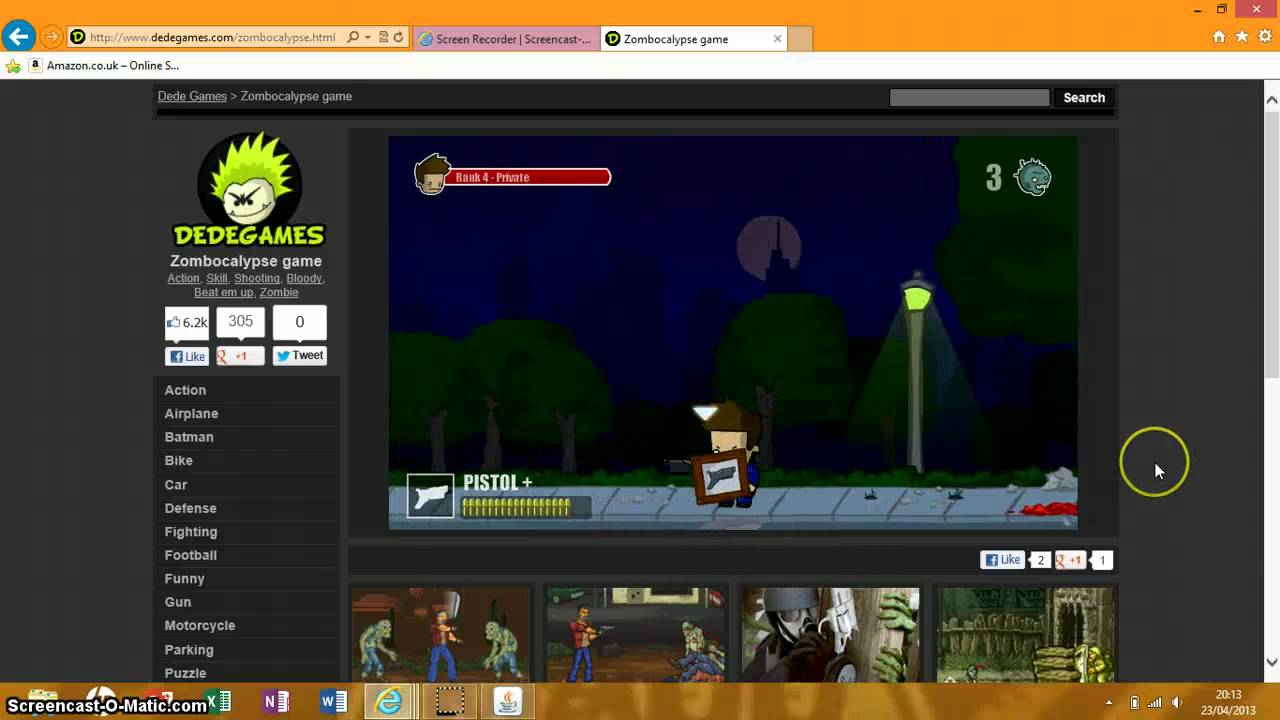Click the Tweet button
The width and height of the screenshot is (1280, 720).
pos(299,355)
